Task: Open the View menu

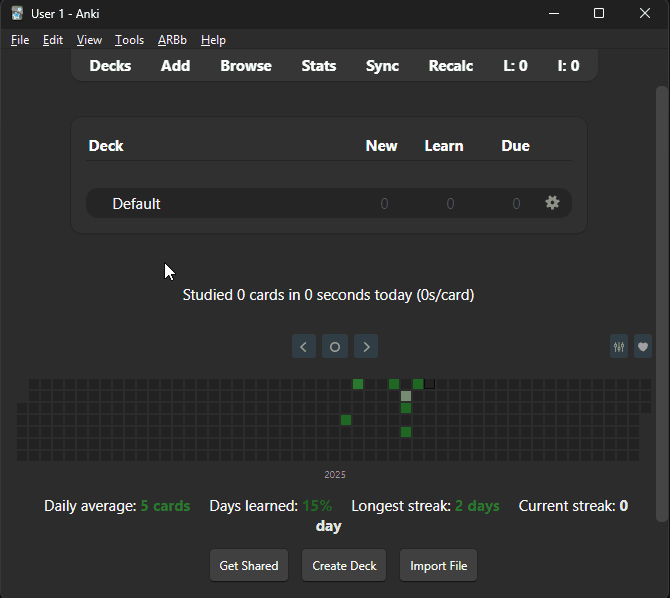Action: pyautogui.click(x=89, y=40)
